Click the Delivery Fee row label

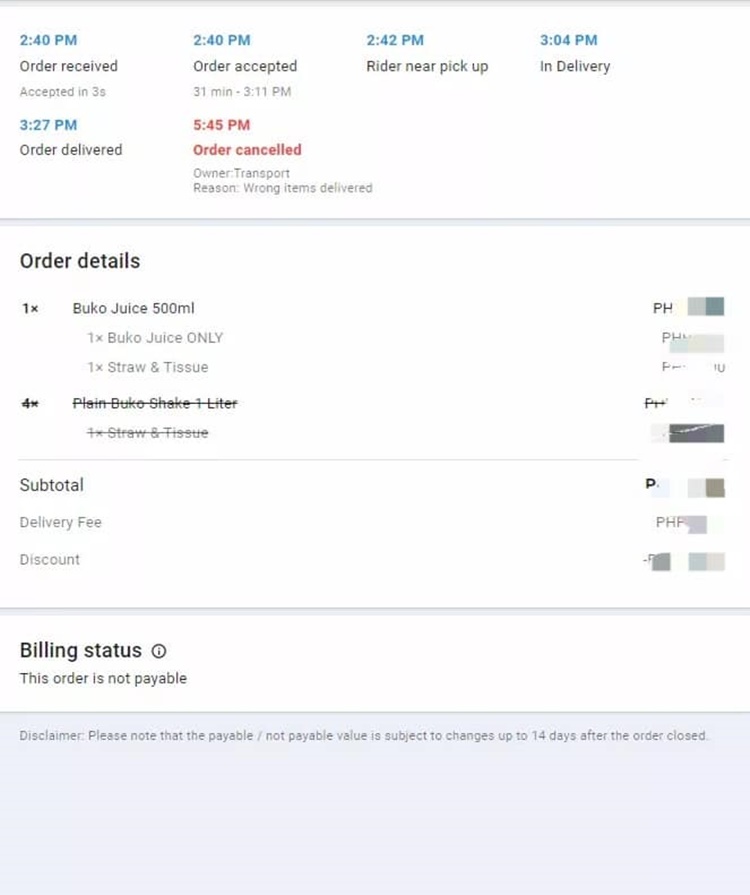[61, 522]
